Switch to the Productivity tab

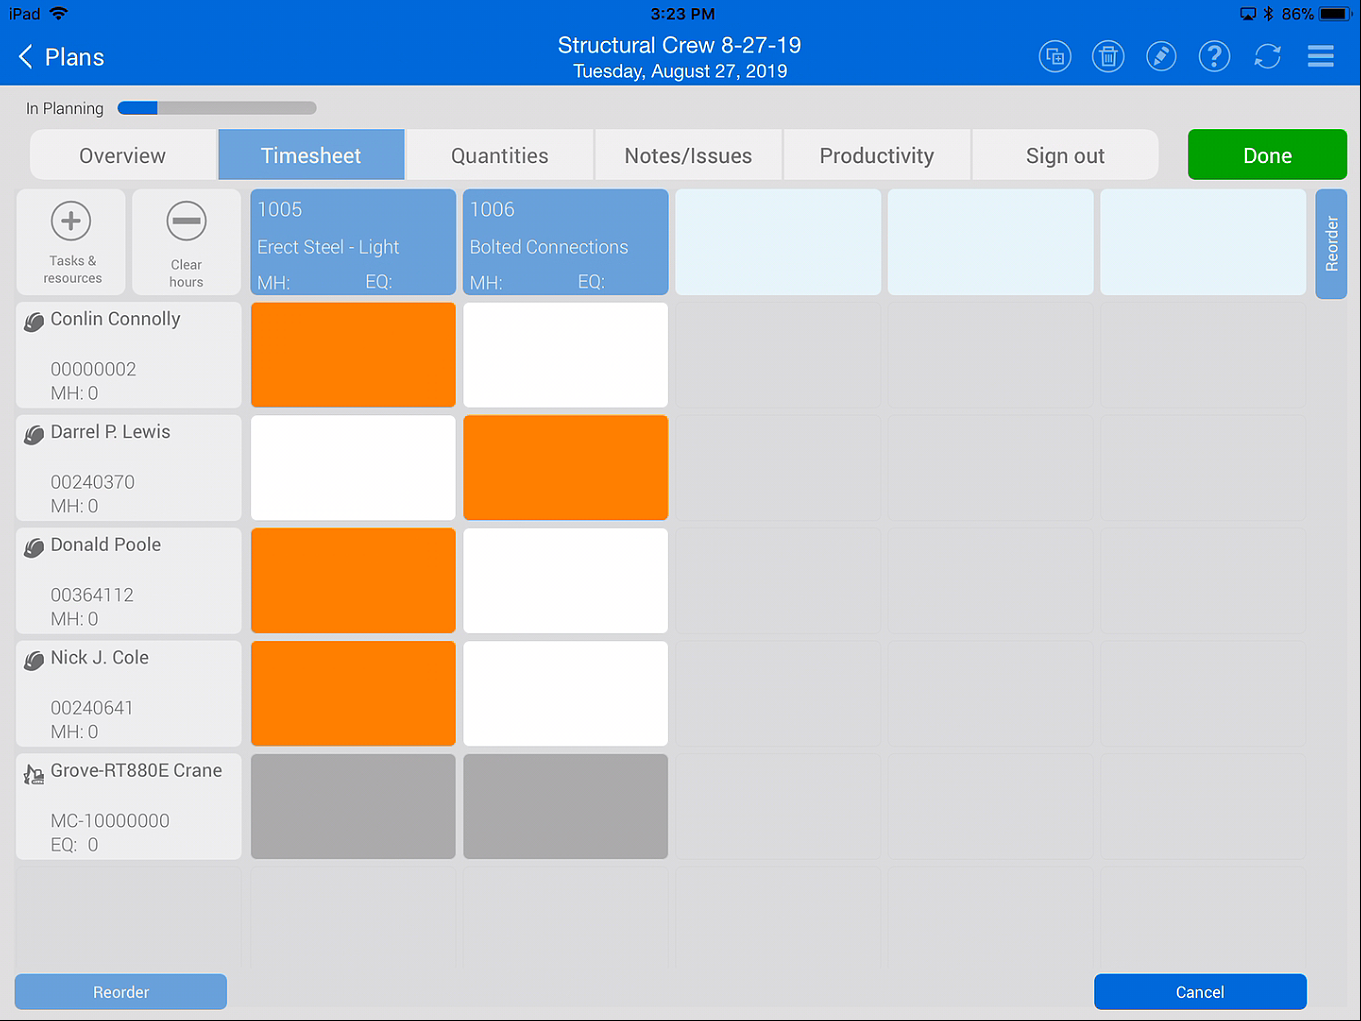point(877,155)
